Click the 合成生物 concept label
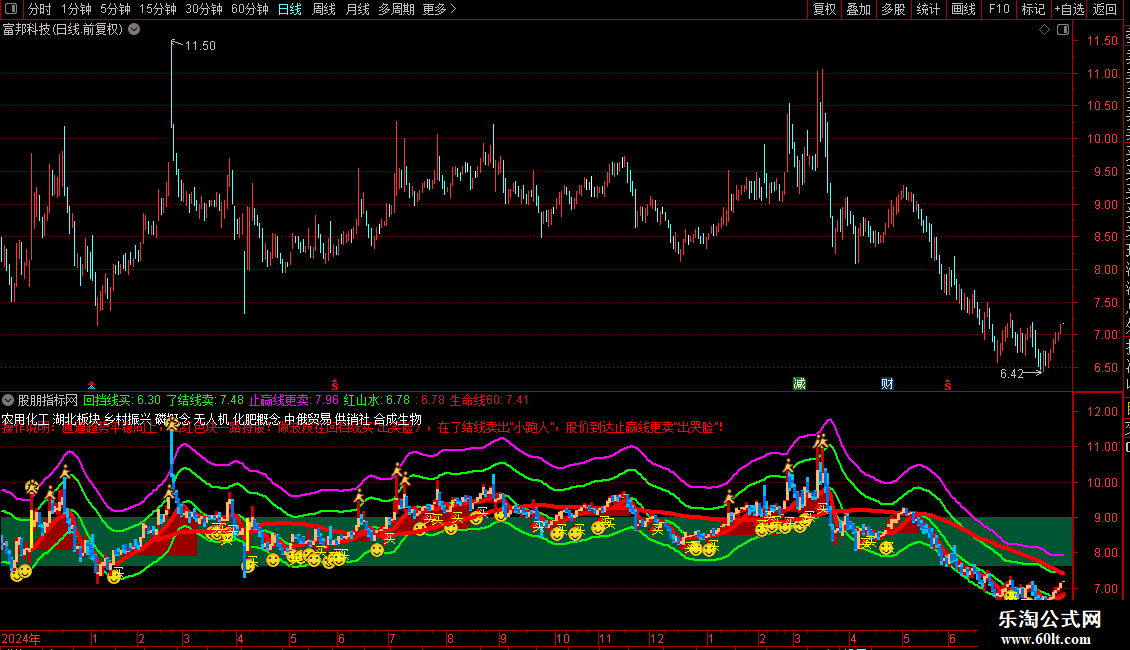This screenshot has width=1130, height=650. click(x=397, y=419)
